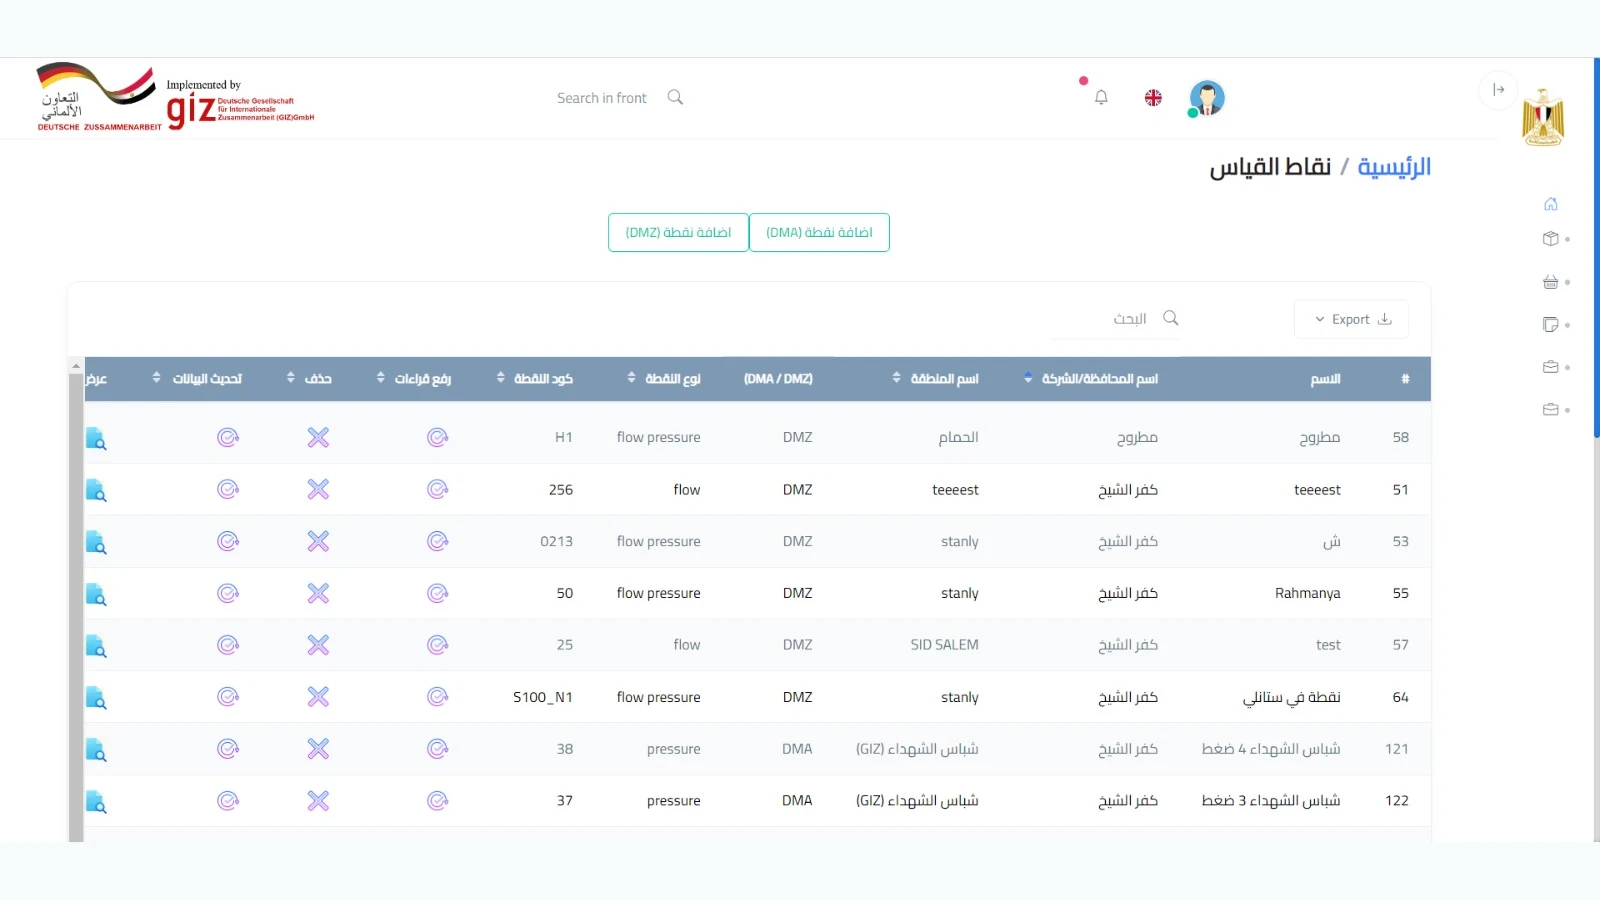Collapse the sidebar with the arrow toggle

tap(1498, 90)
